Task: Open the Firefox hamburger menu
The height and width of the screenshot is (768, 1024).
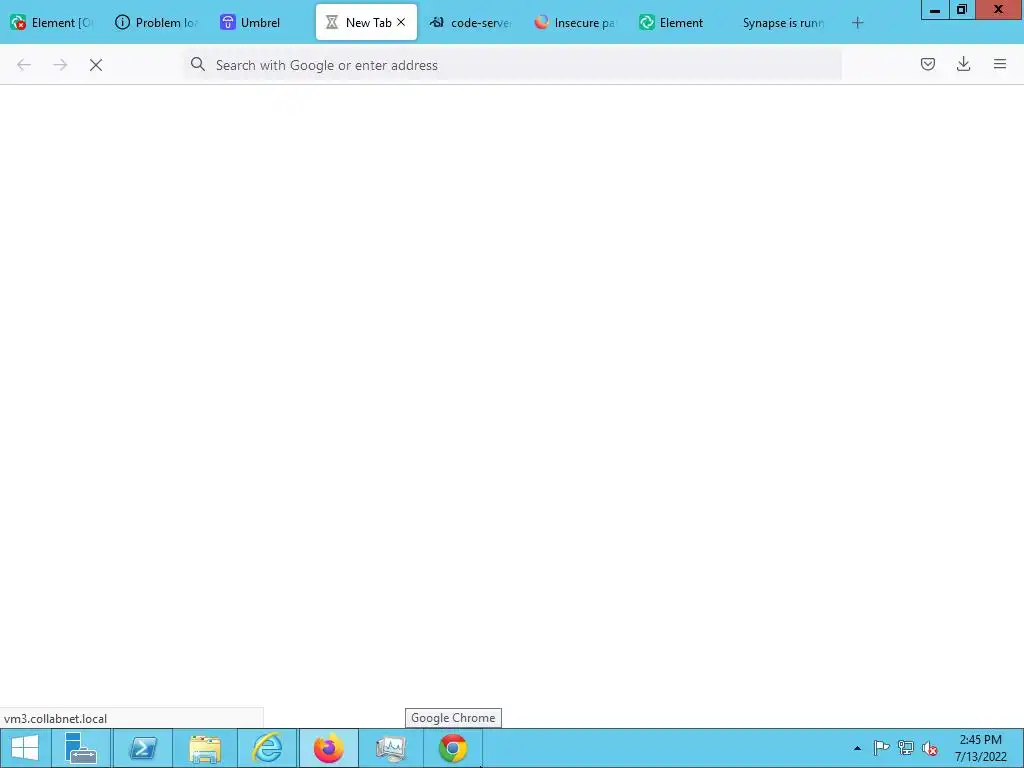Action: [x=999, y=64]
